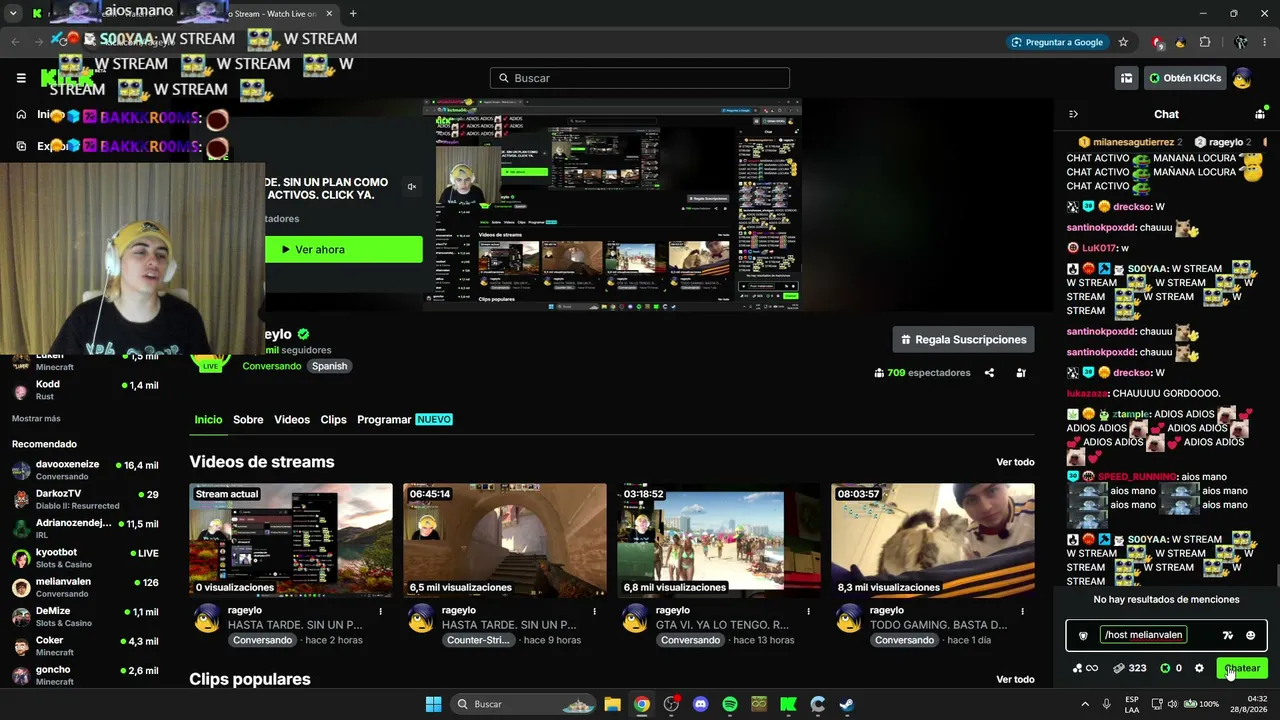This screenshot has width=1280, height=720.
Task: Click the Regala Suscripciones button
Action: (963, 340)
